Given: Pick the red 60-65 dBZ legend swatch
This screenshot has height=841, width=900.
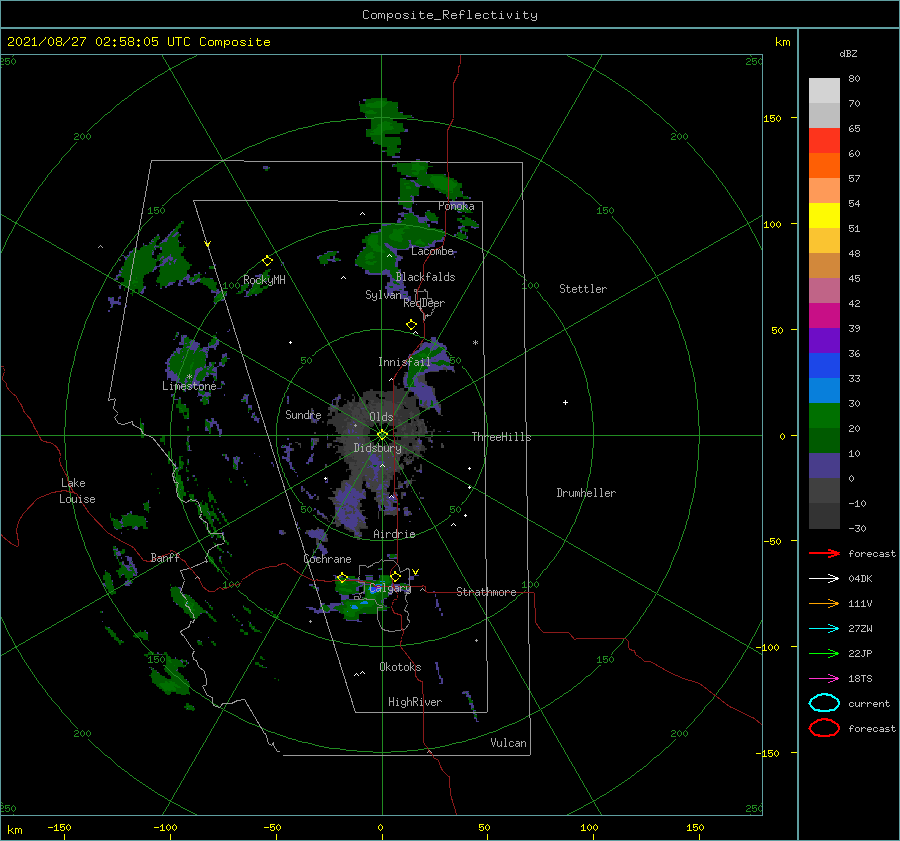Looking at the screenshot, I should [824, 141].
